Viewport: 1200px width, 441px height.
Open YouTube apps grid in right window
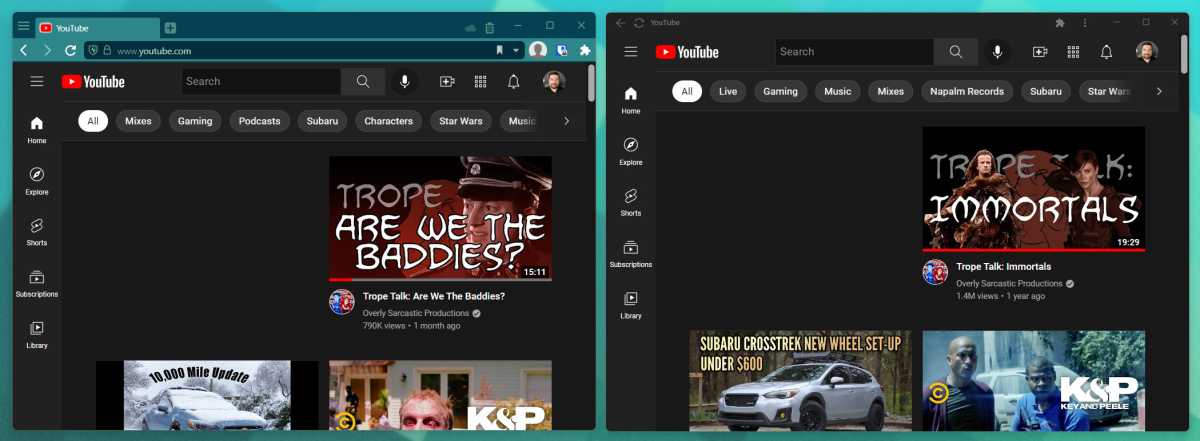coord(1073,51)
